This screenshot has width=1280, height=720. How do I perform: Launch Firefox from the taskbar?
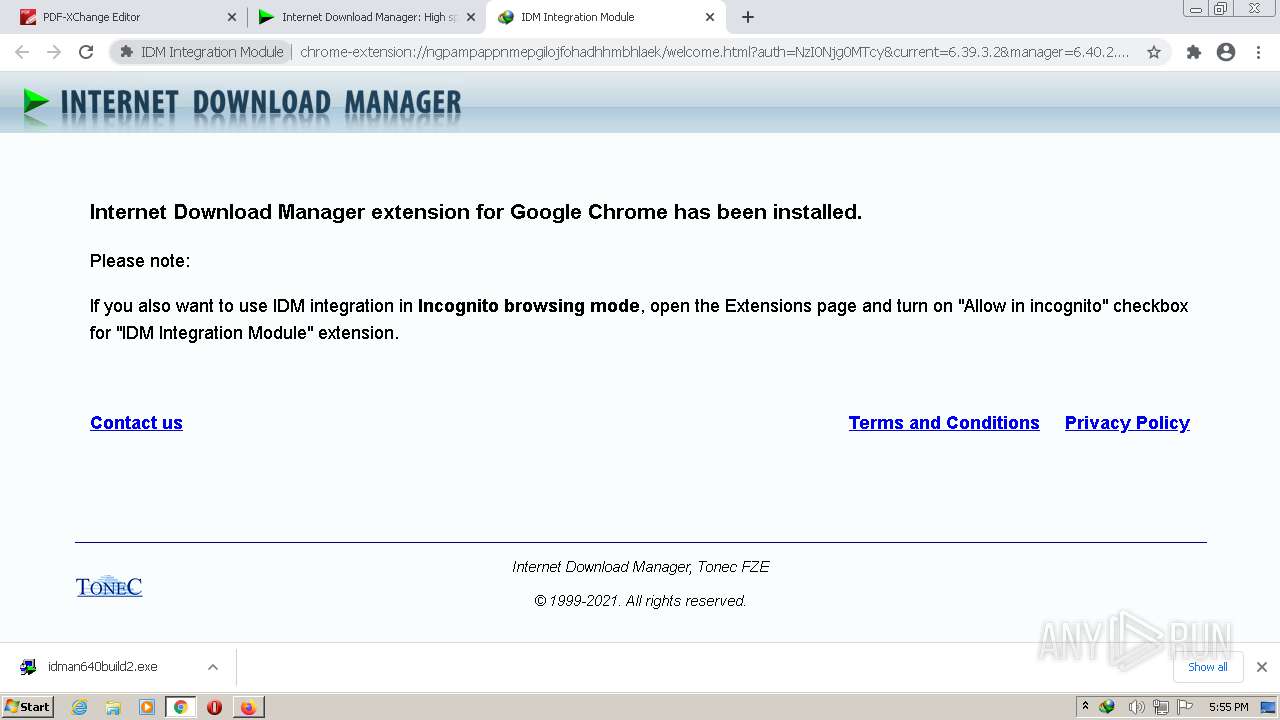tap(248, 707)
